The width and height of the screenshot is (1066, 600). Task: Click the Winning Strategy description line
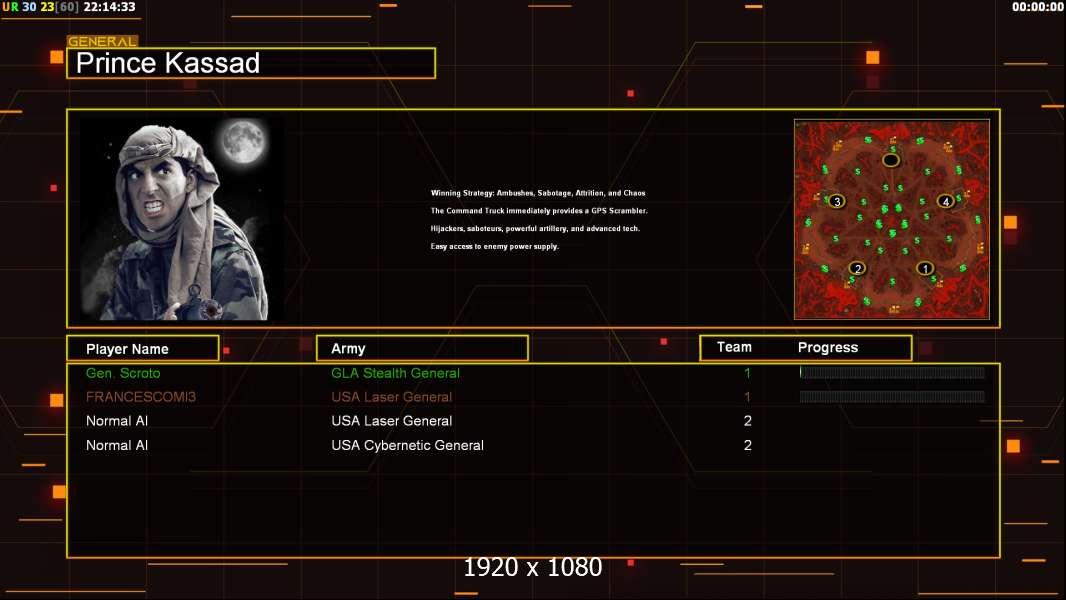[538, 193]
